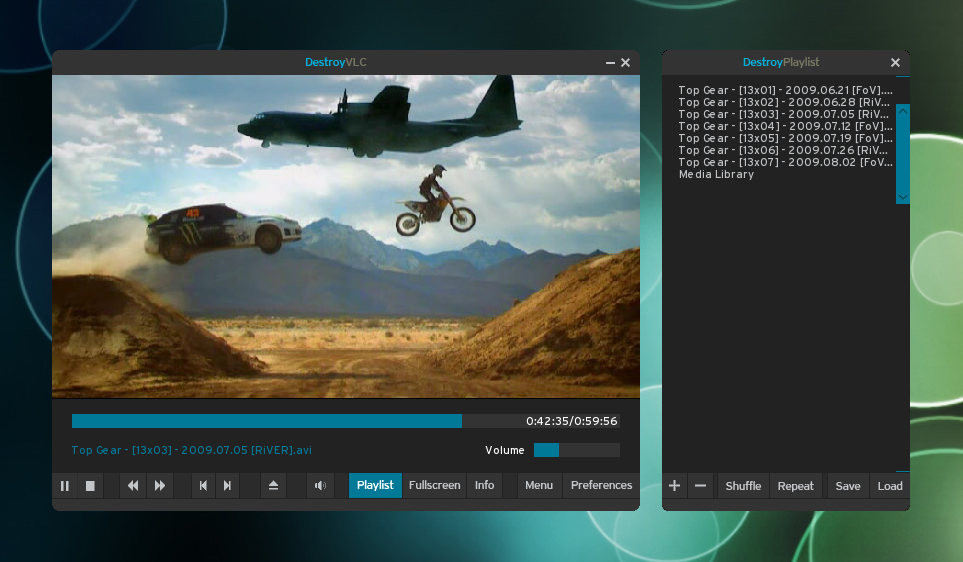The width and height of the screenshot is (963, 562).
Task: Open the Menu button
Action: coord(539,485)
